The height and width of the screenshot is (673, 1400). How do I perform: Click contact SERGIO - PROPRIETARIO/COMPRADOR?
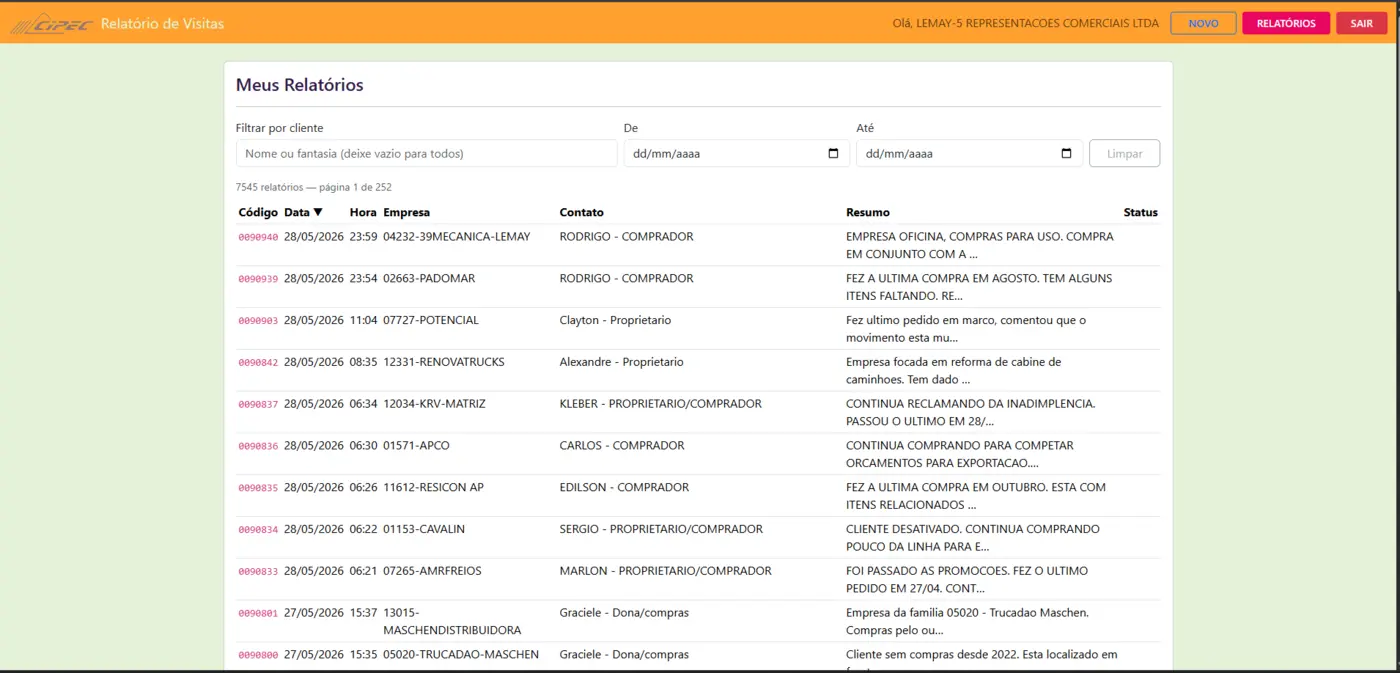point(661,529)
